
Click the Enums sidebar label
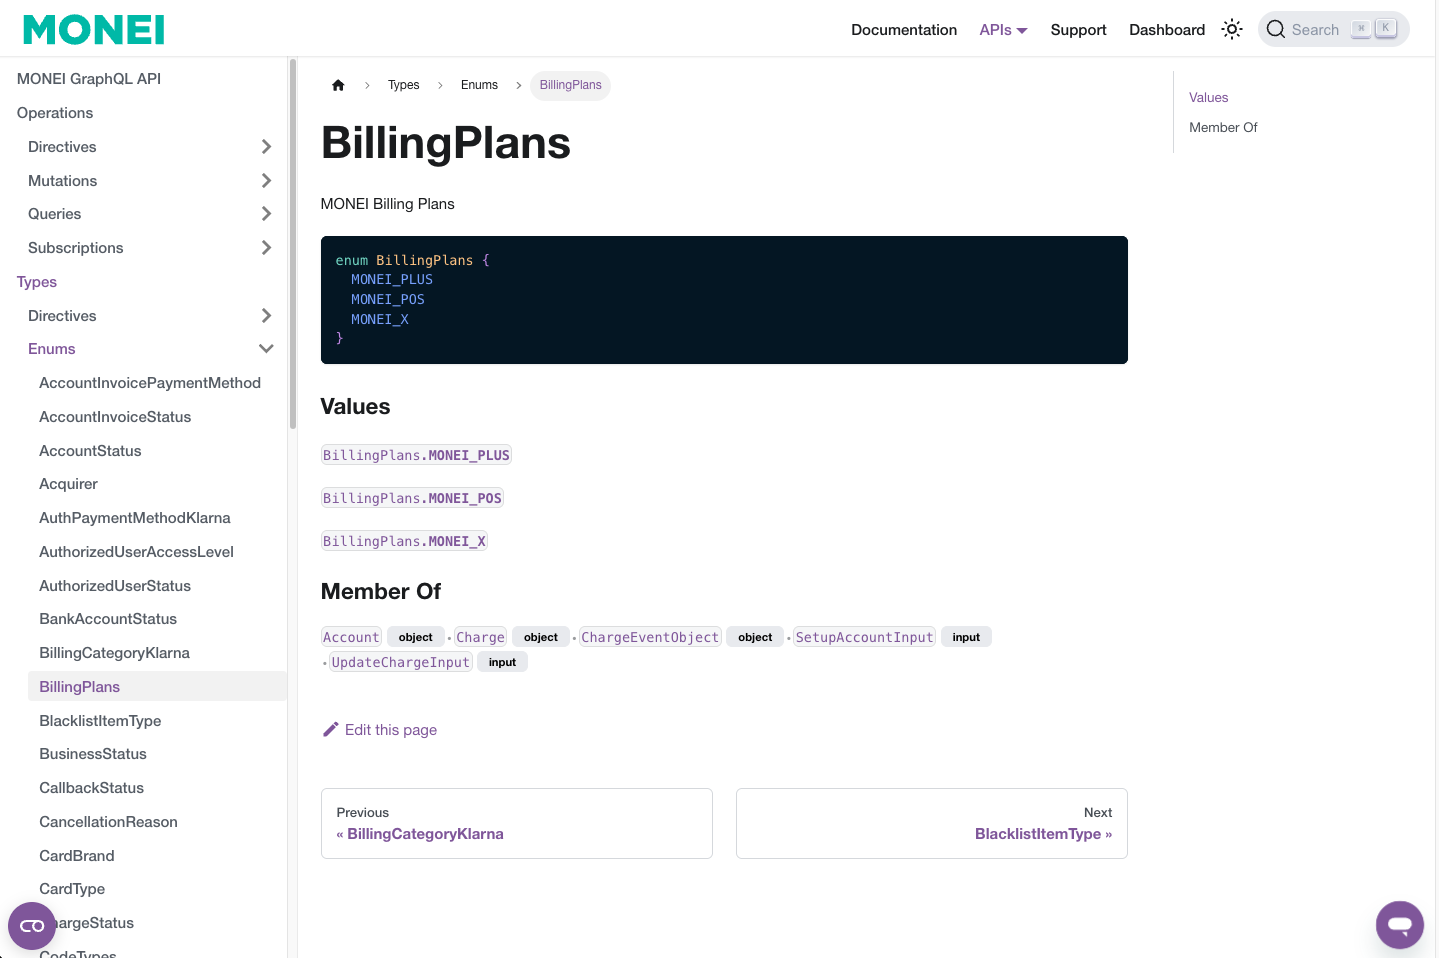[52, 349]
